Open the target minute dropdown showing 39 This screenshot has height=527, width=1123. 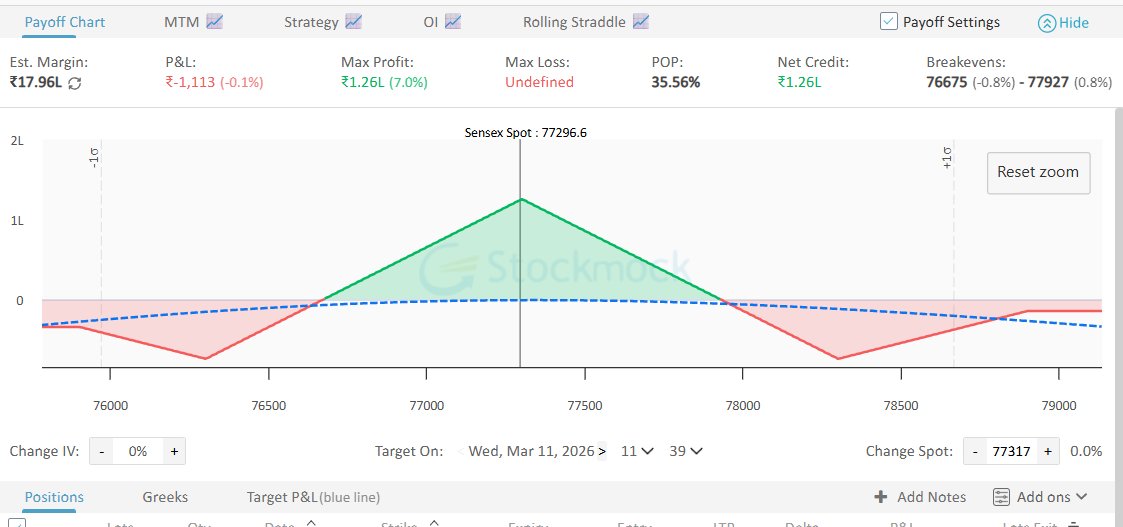click(x=685, y=451)
